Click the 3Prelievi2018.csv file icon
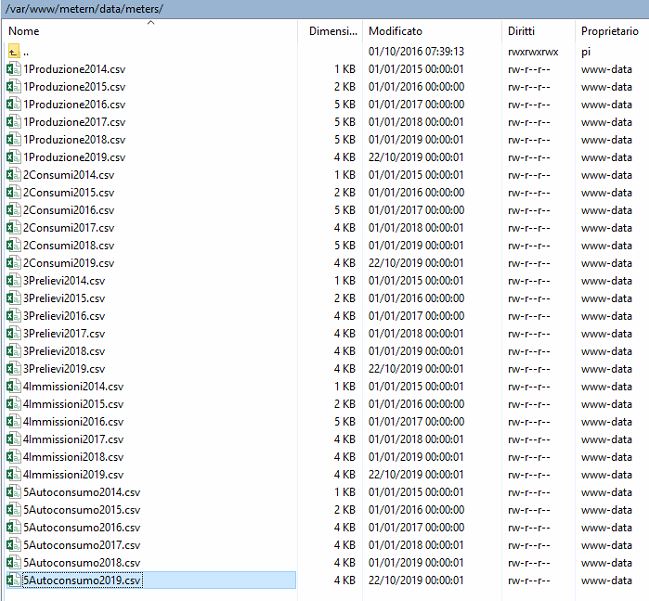The width and height of the screenshot is (649, 601). (x=14, y=351)
